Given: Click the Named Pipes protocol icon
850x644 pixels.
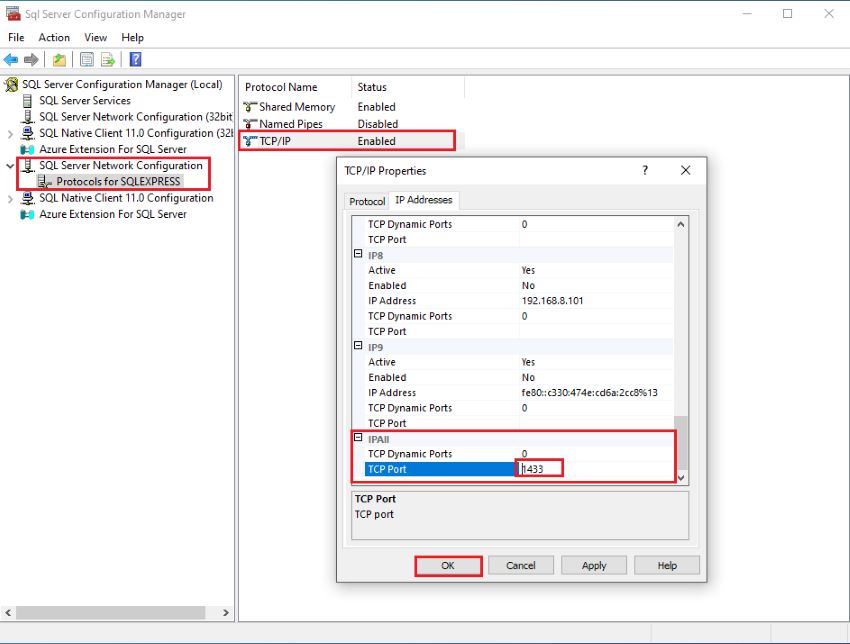Looking at the screenshot, I should coord(250,124).
